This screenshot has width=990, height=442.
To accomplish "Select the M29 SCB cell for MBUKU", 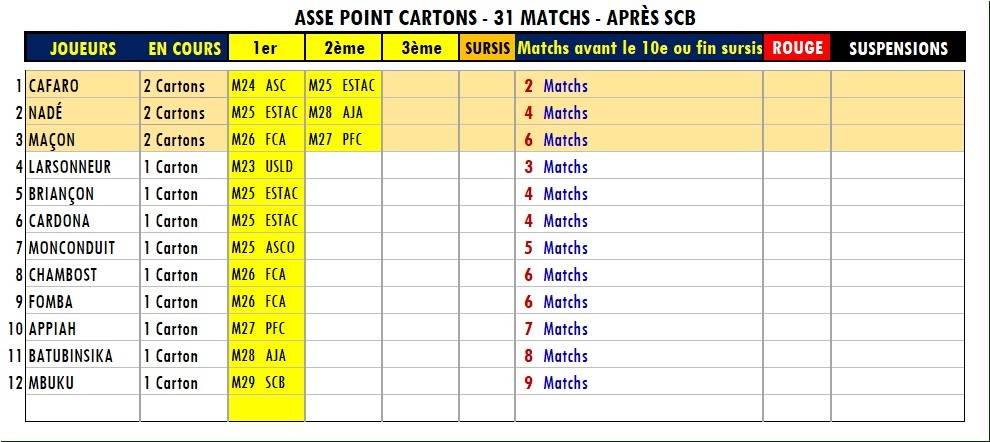I will coord(266,383).
